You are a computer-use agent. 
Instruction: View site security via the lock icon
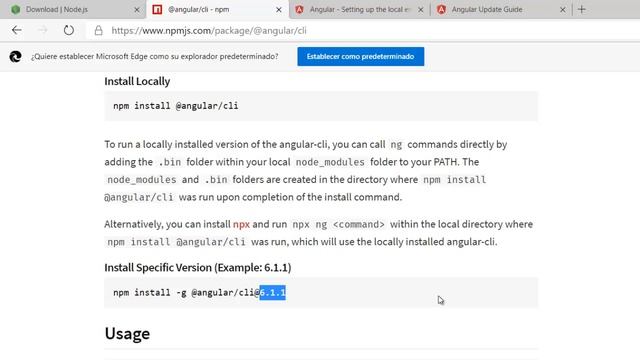(x=98, y=31)
